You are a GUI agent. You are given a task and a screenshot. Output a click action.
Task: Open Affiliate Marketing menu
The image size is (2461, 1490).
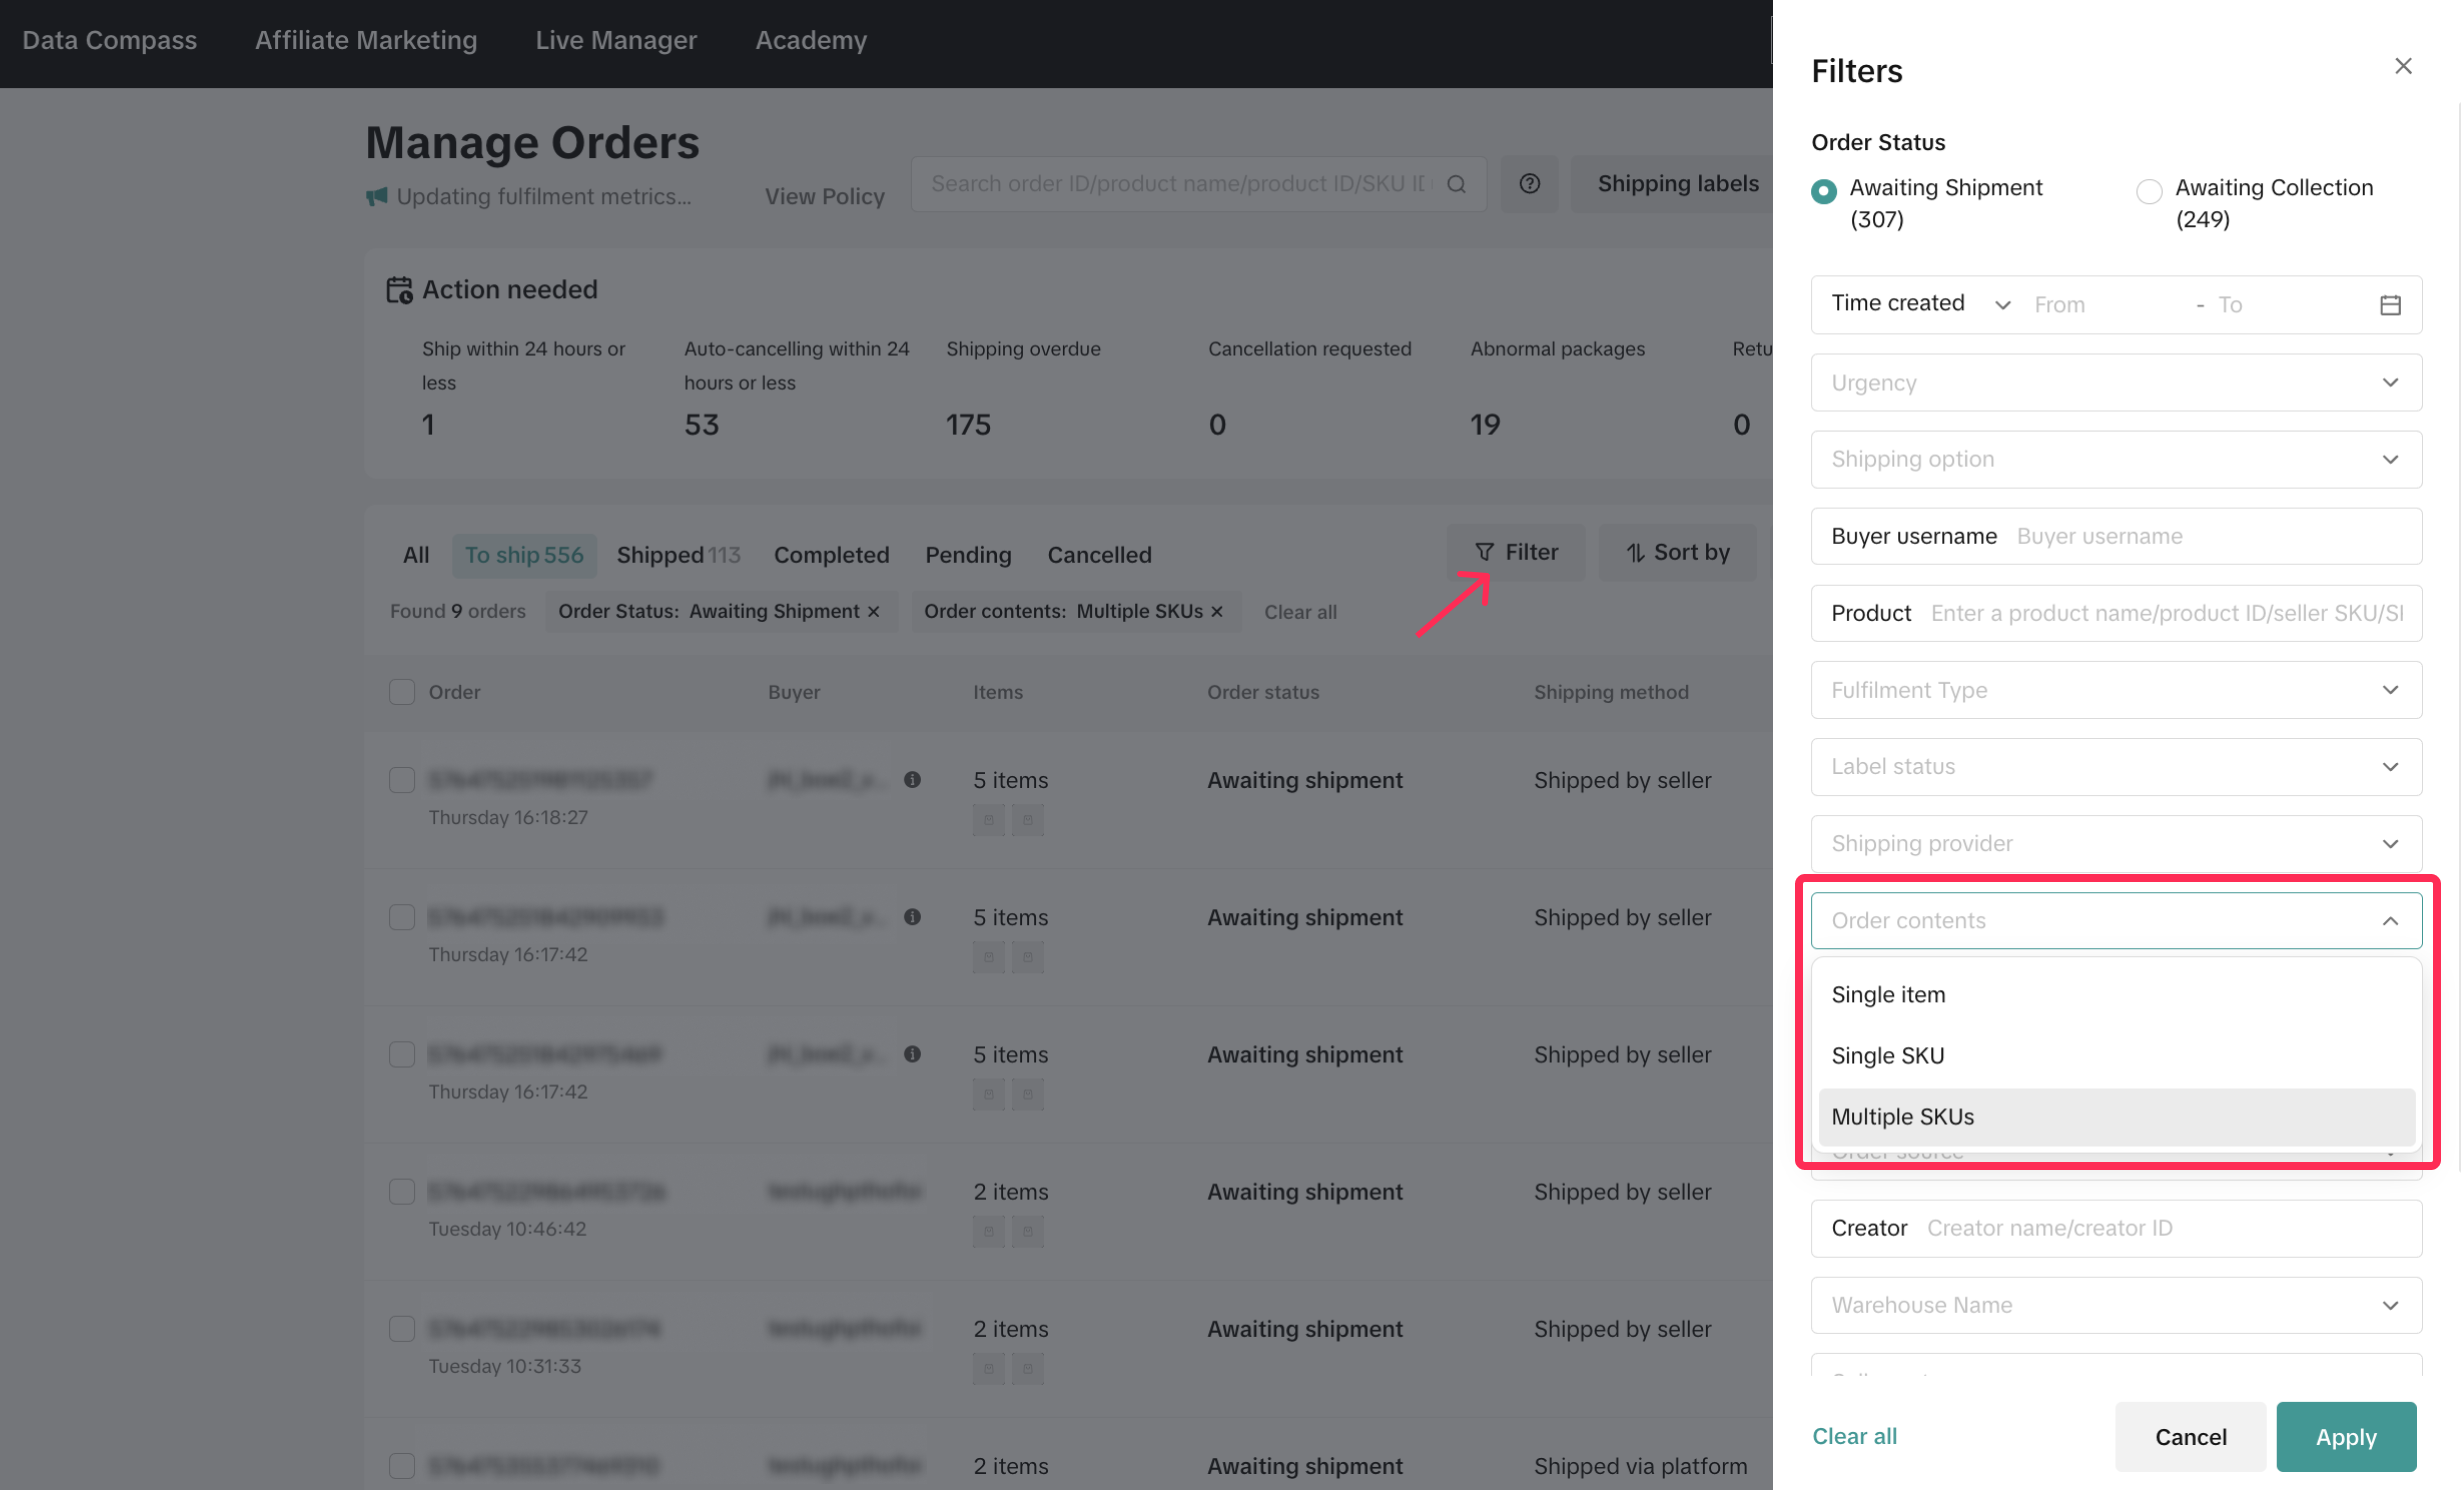point(365,40)
